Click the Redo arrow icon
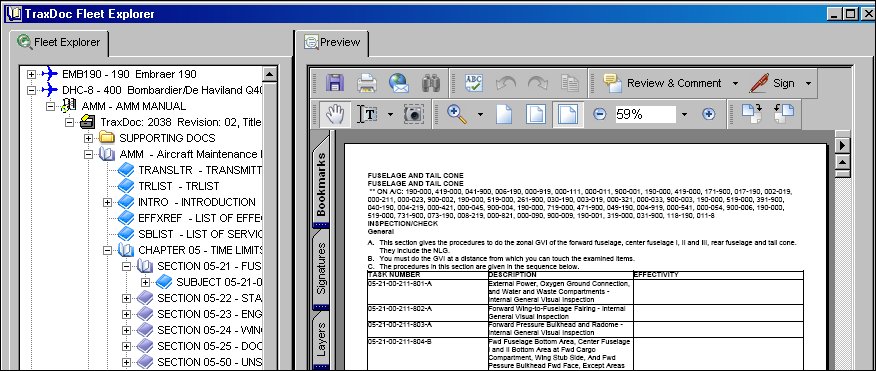The image size is (876, 371). (537, 83)
